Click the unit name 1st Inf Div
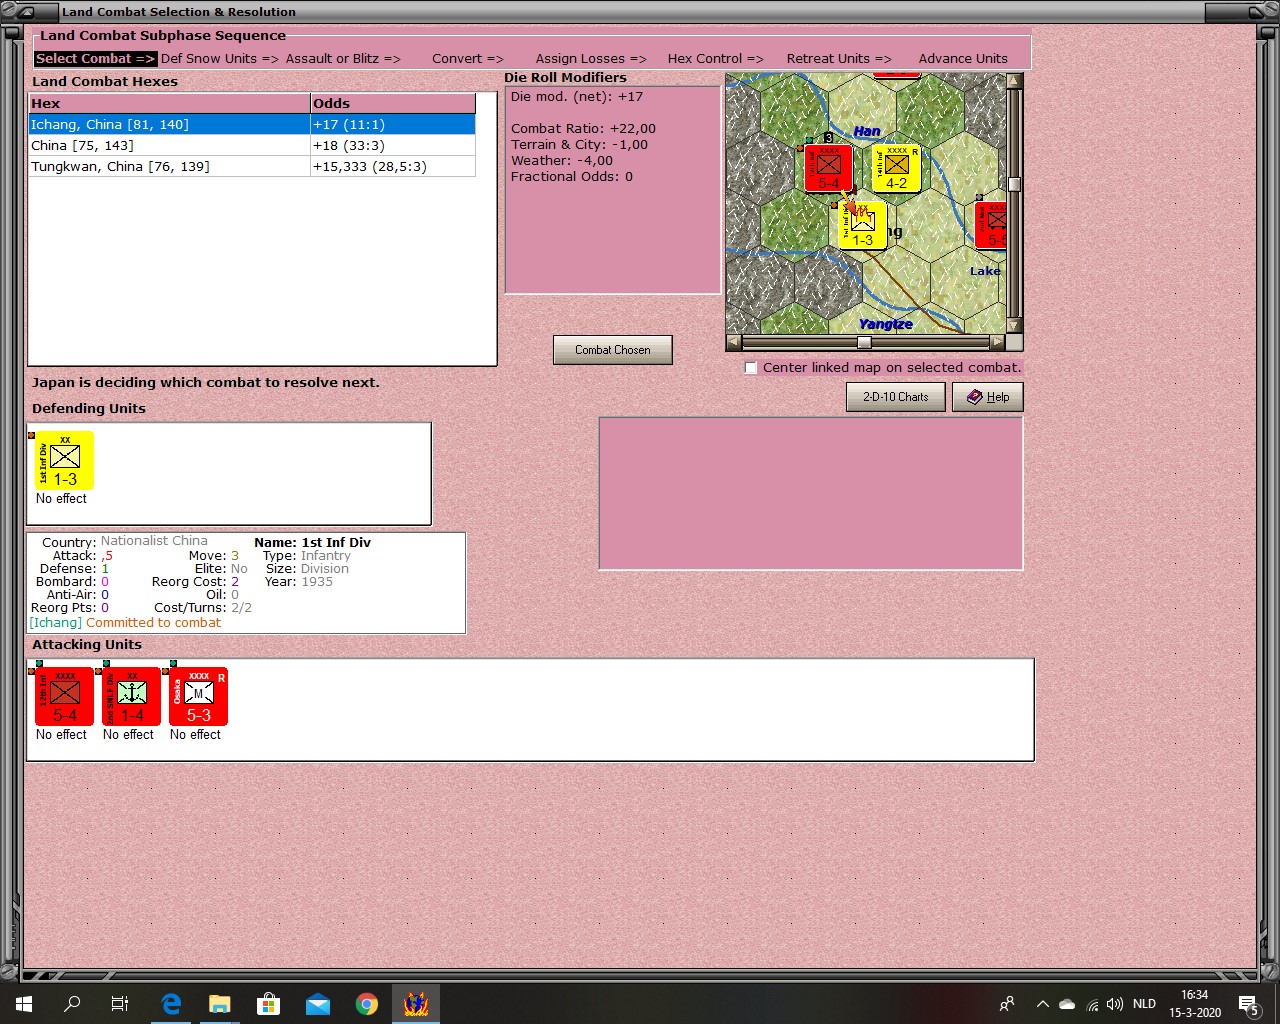 pos(336,543)
